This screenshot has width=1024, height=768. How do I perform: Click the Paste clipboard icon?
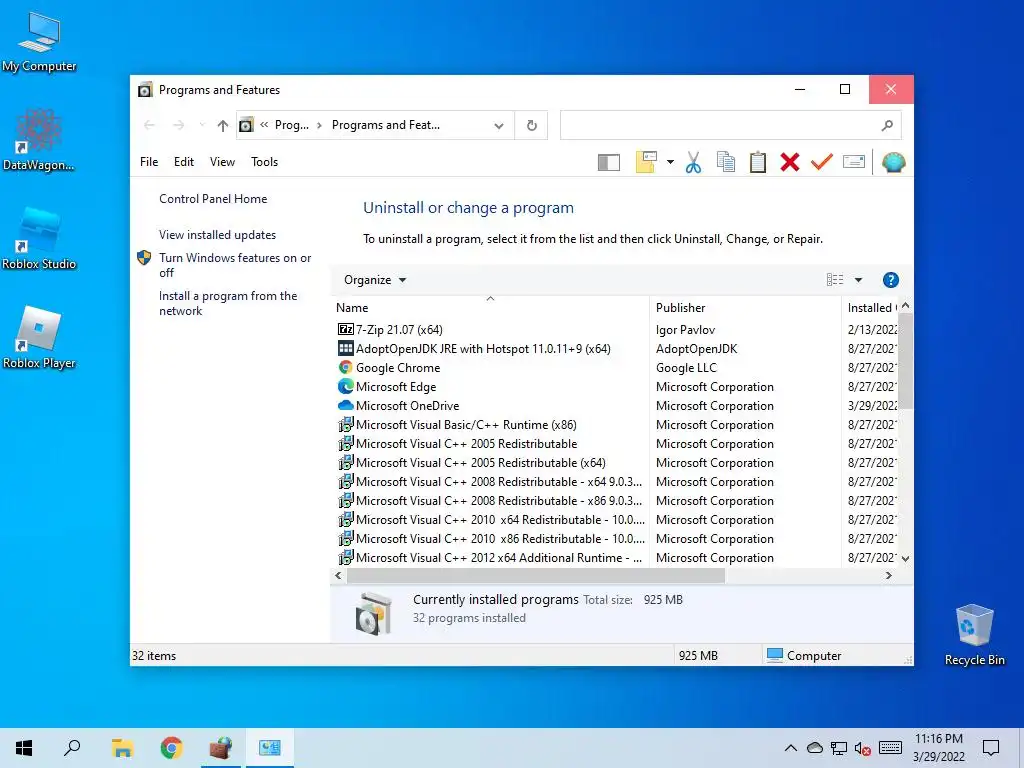click(758, 162)
